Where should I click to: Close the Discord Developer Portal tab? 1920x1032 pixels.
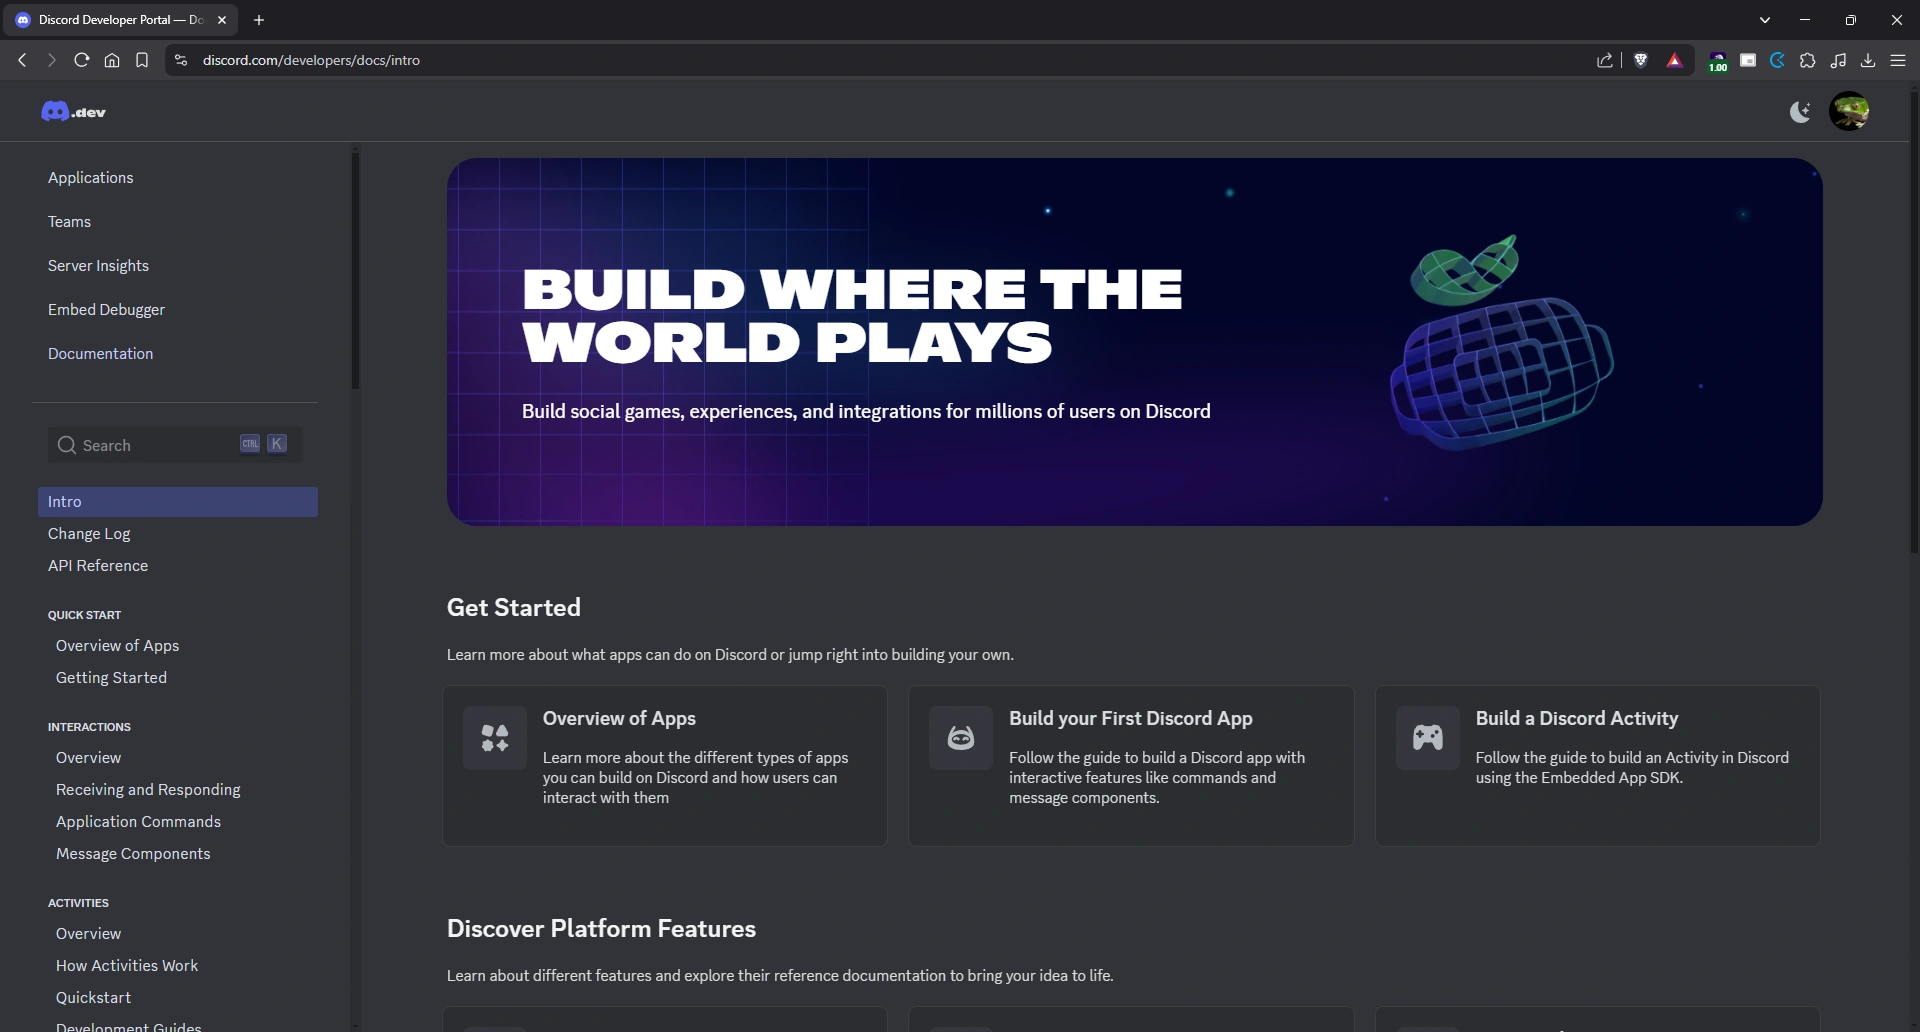point(222,20)
